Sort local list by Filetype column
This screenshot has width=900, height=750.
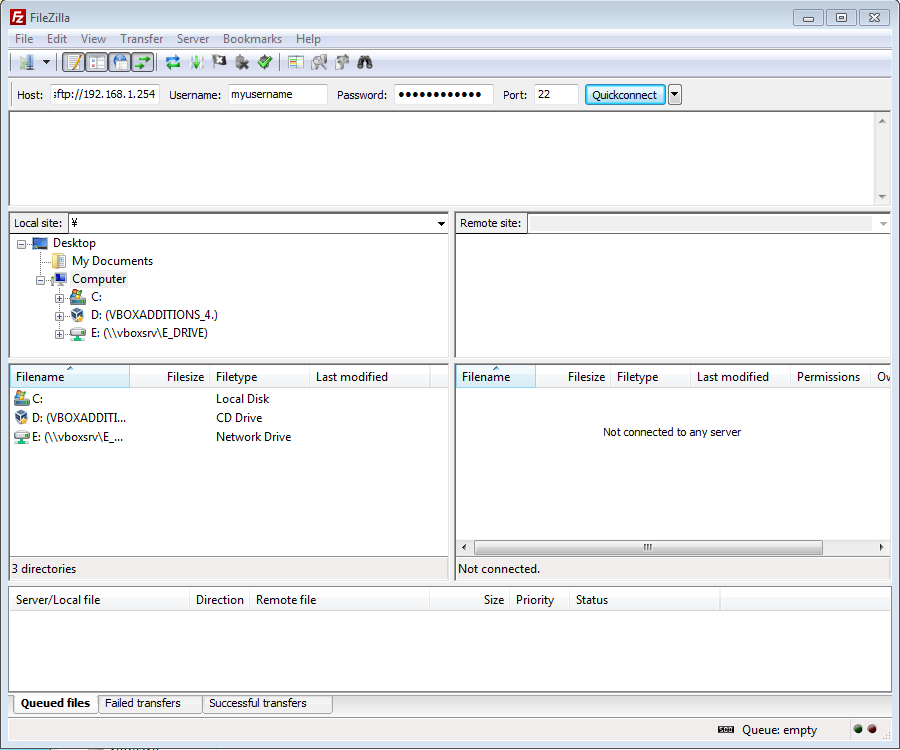[259, 376]
